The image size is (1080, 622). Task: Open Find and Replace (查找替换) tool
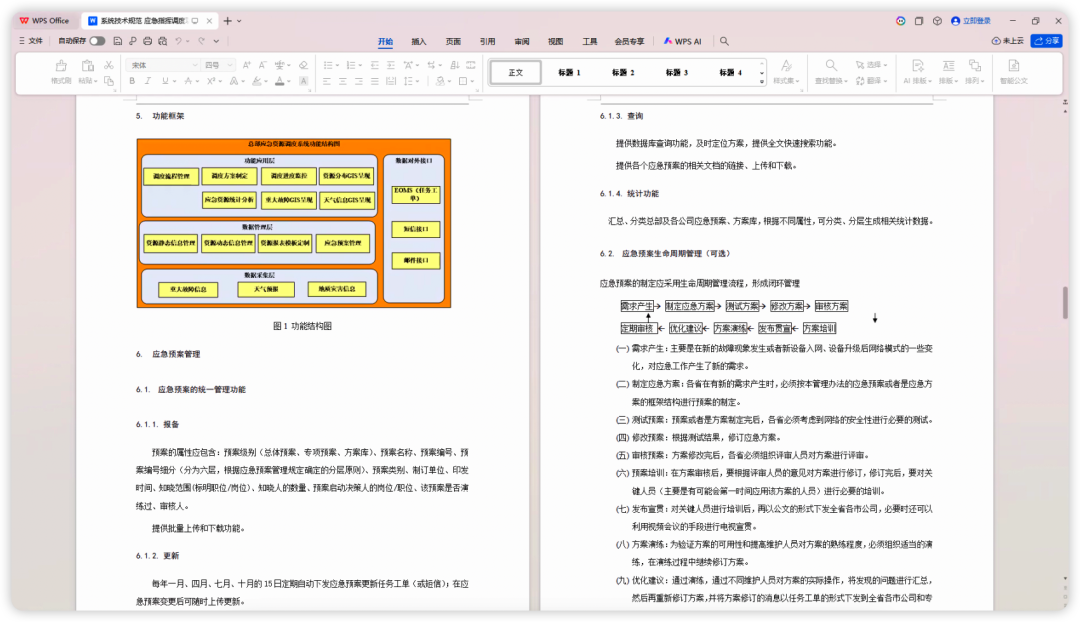(x=831, y=72)
